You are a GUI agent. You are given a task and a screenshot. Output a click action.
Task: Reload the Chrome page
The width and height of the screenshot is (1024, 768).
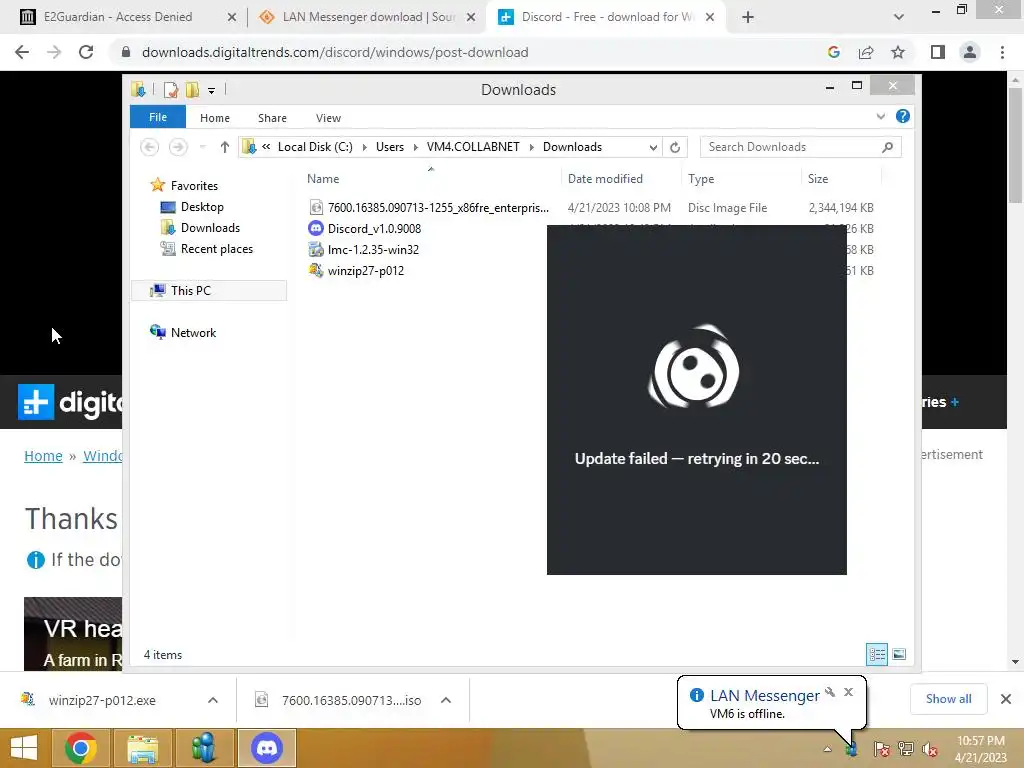[x=86, y=52]
